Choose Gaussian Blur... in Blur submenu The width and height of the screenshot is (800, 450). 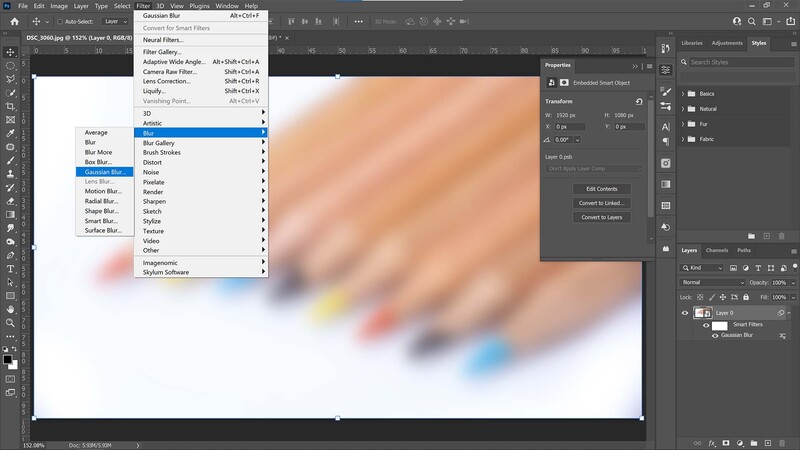(x=105, y=172)
